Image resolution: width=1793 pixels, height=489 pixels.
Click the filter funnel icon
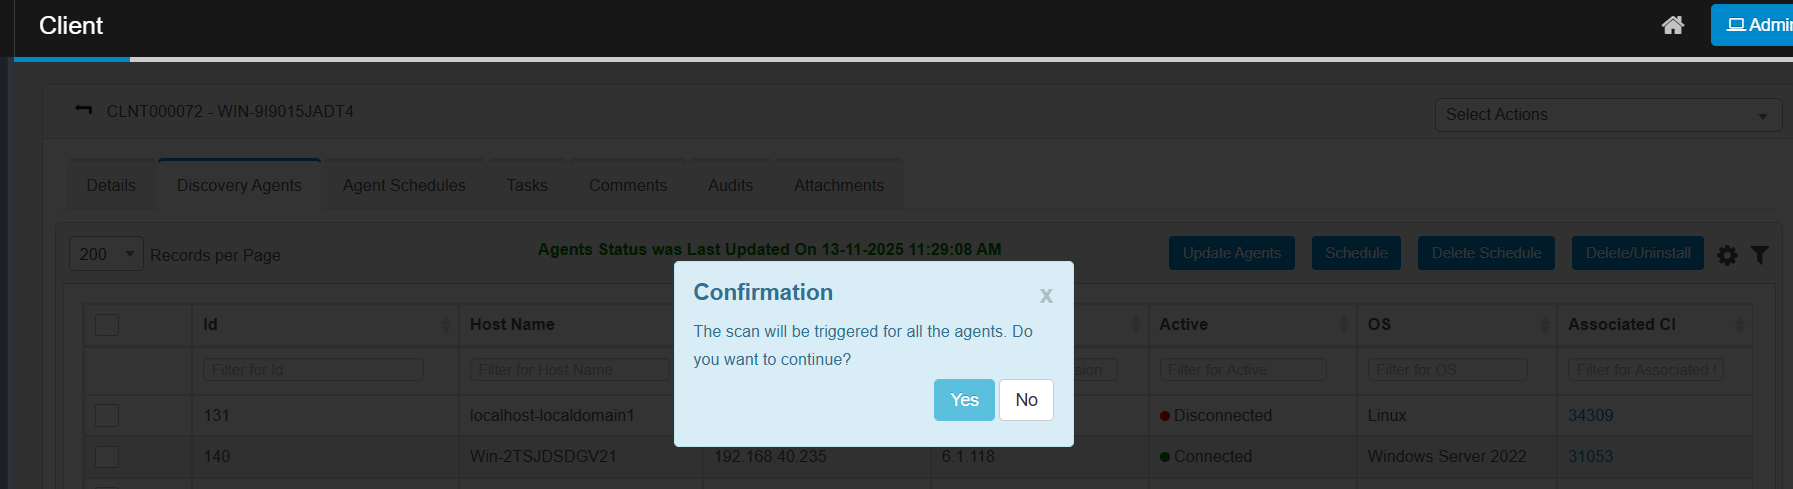(1760, 255)
